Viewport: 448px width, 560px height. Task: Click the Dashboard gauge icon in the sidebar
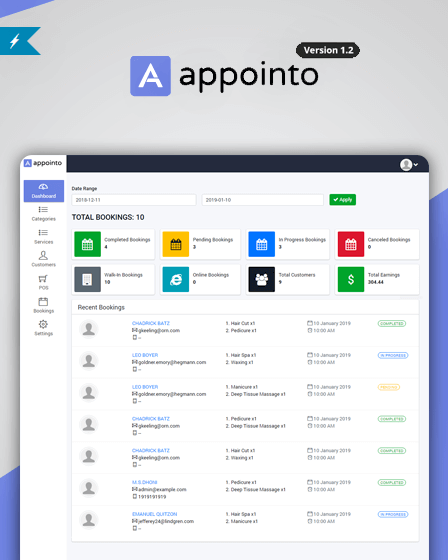[43, 187]
